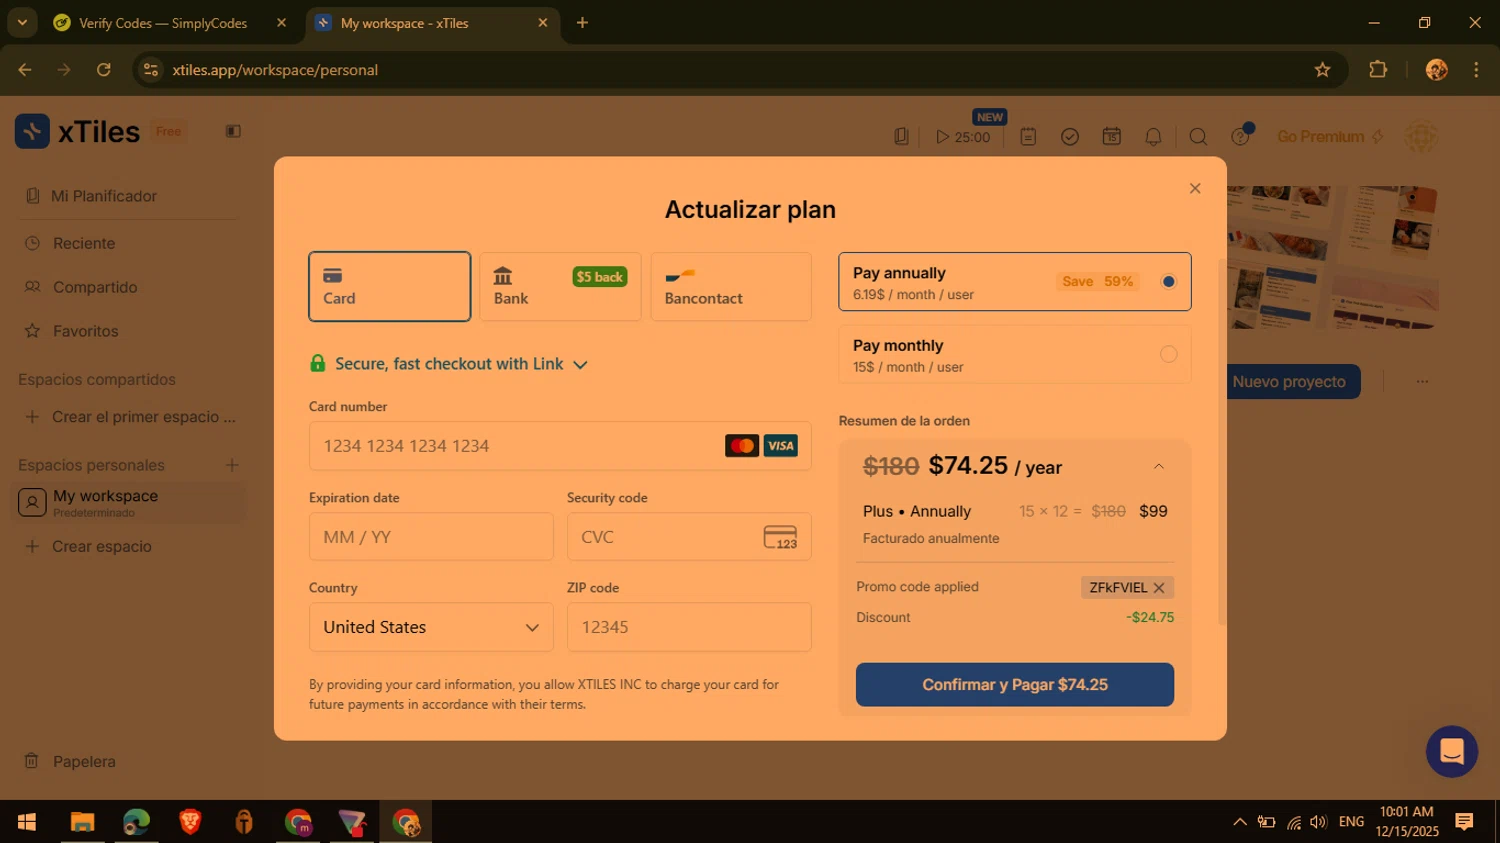Open Brave browser from taskbar
The width and height of the screenshot is (1500, 843).
pos(190,822)
